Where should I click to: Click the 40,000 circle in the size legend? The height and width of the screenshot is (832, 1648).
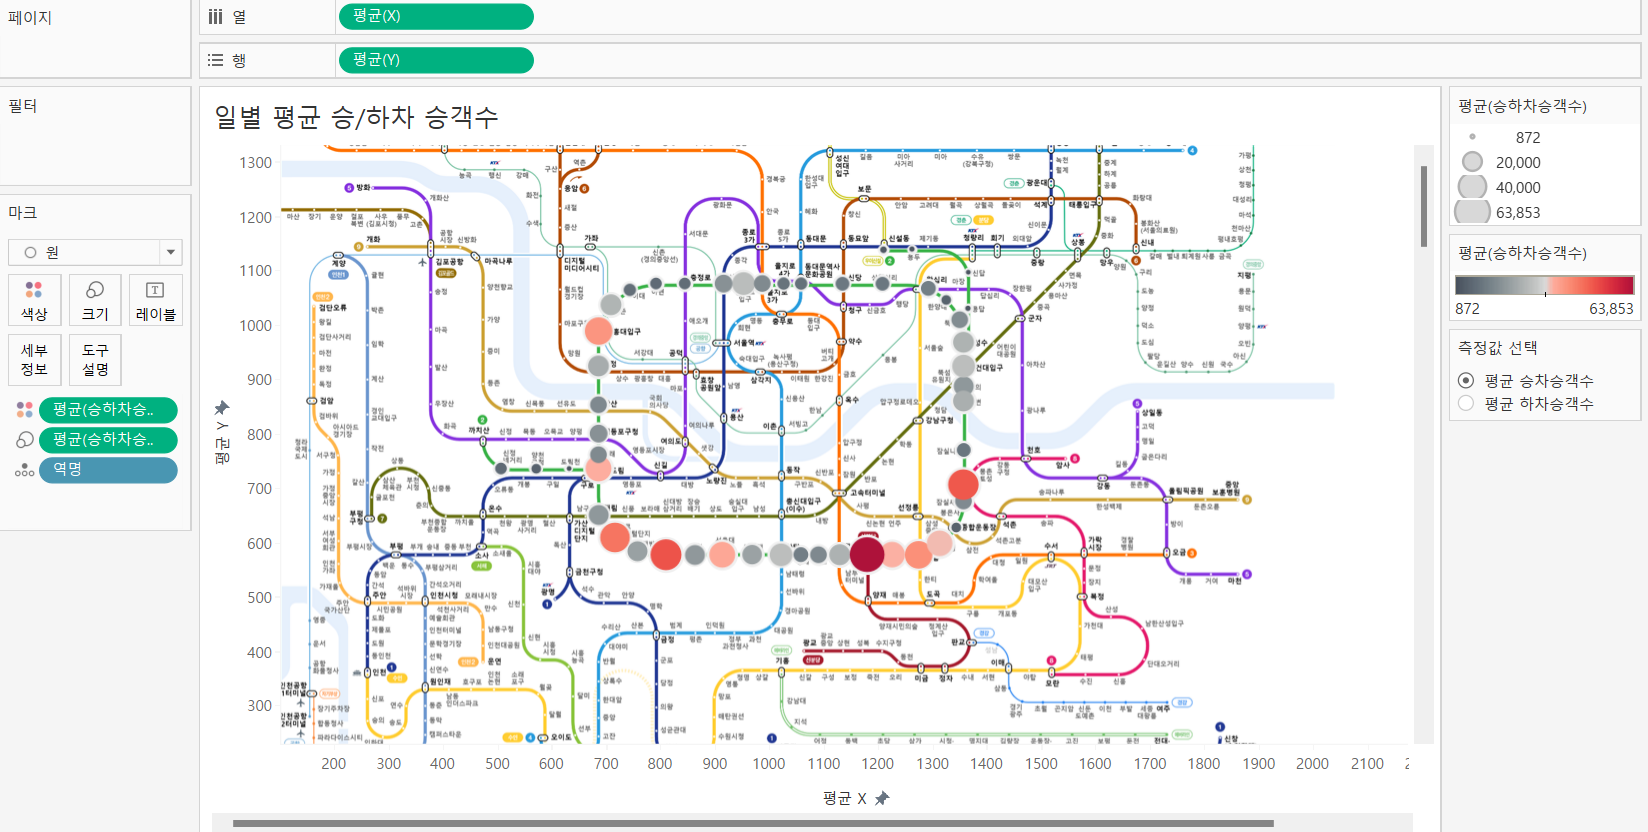[x=1472, y=187]
